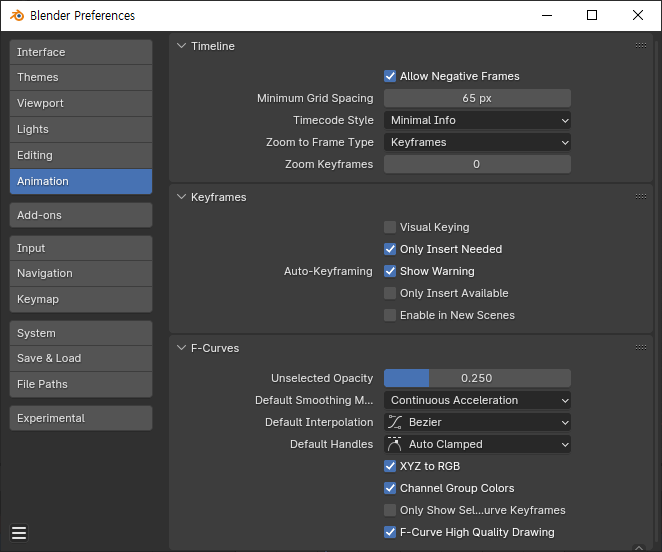Click the Auto Clamped handle icon

394,444
